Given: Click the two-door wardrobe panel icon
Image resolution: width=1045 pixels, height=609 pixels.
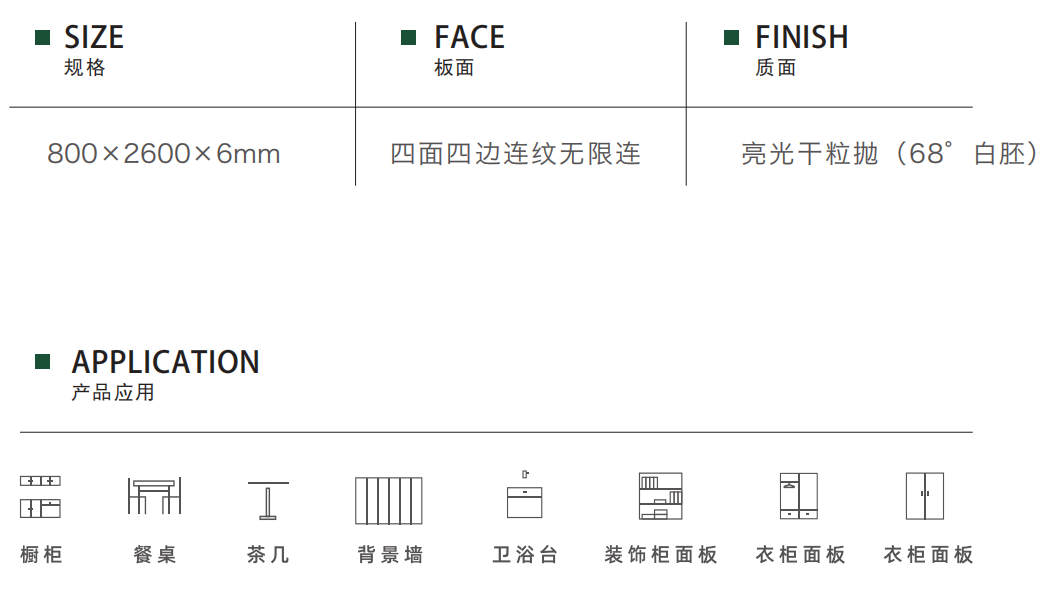Looking at the screenshot, I should (925, 496).
